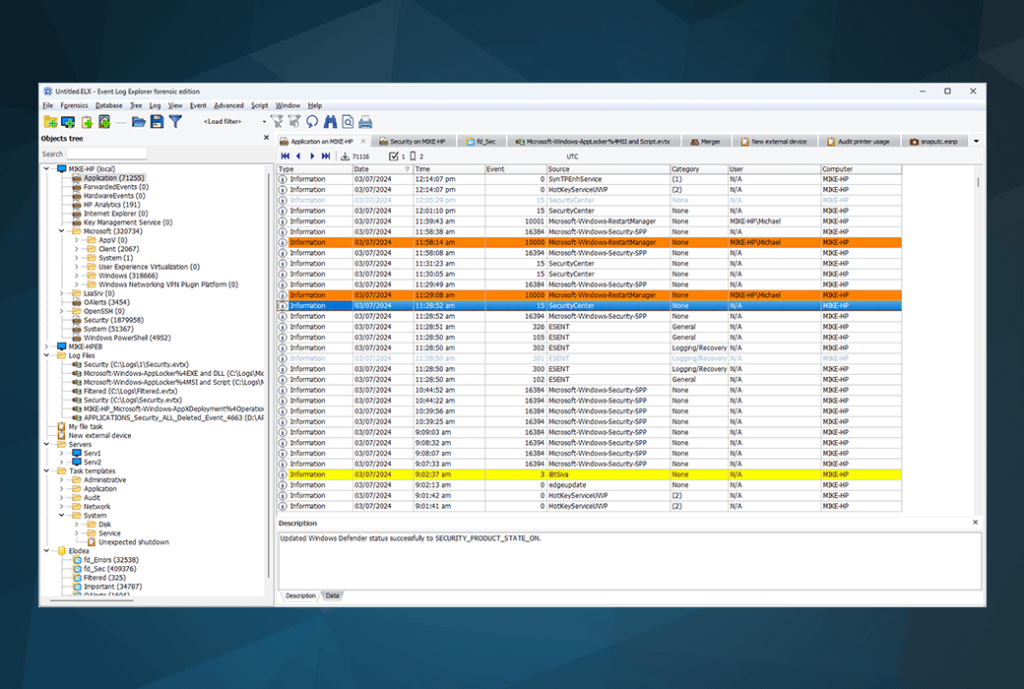Collapse the Task templates node
The height and width of the screenshot is (689, 1024).
click(x=47, y=471)
